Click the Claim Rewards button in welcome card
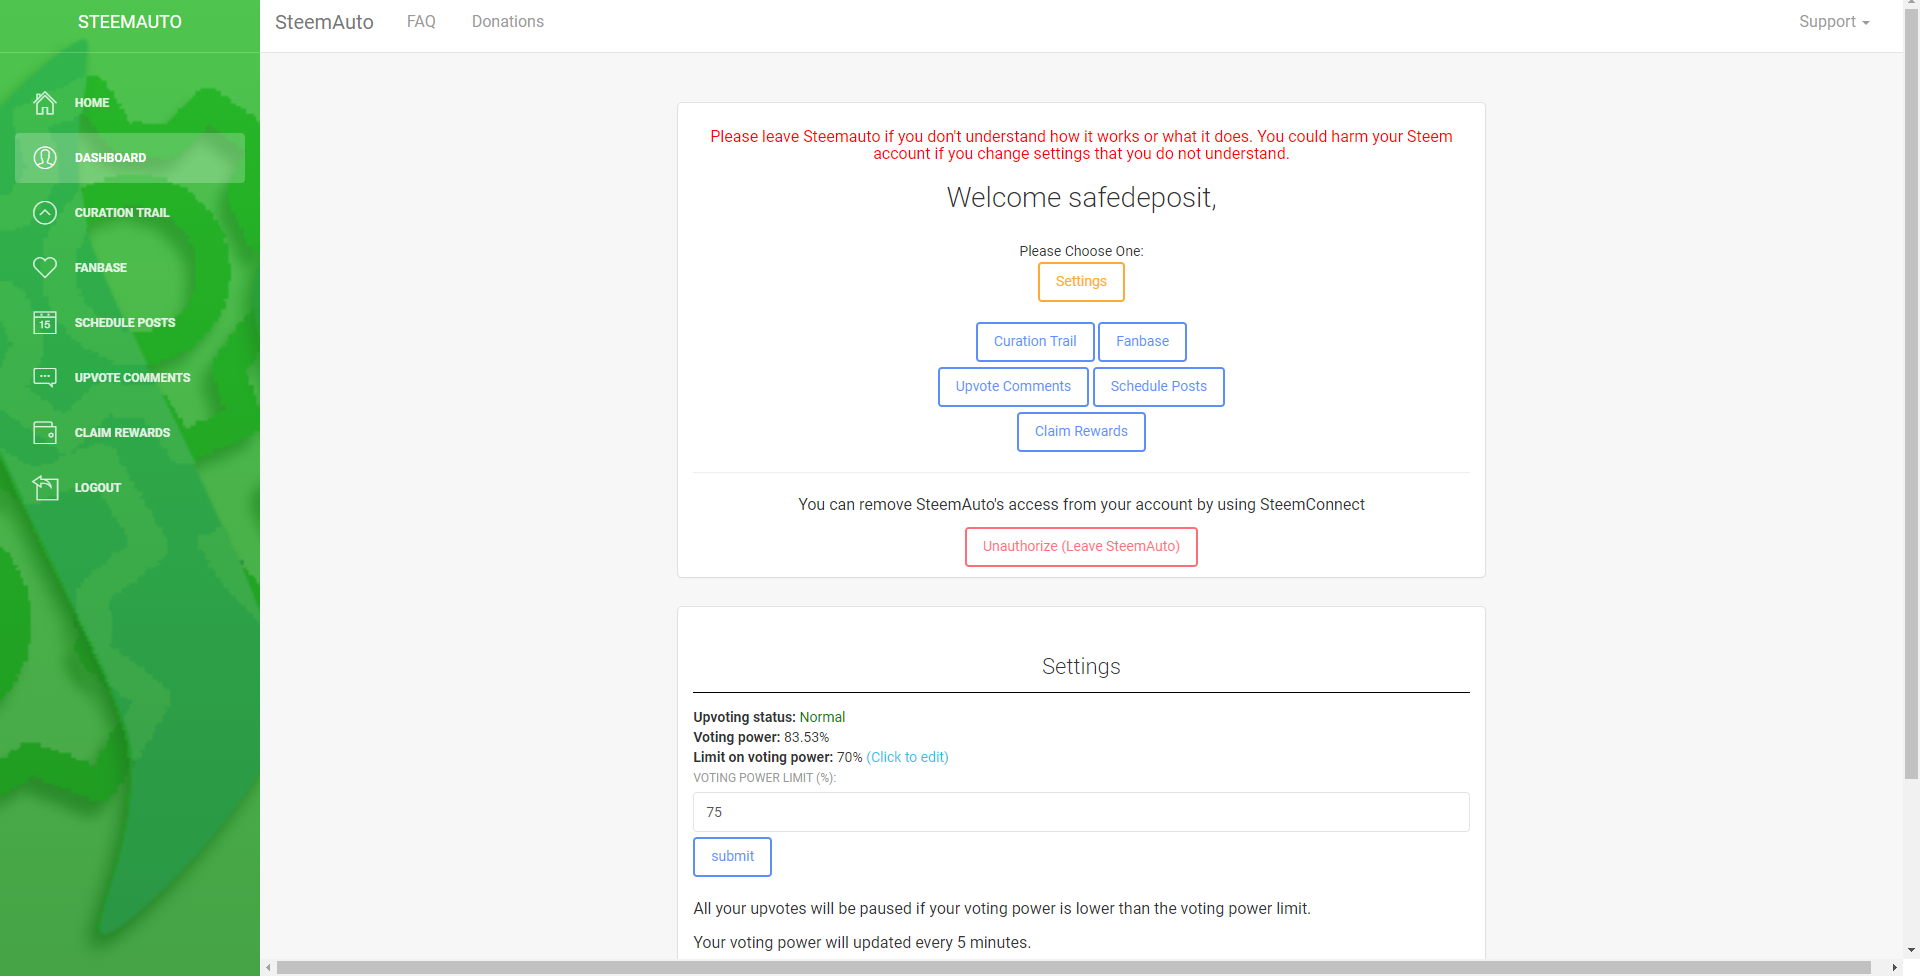The height and width of the screenshot is (976, 1920). pos(1081,432)
